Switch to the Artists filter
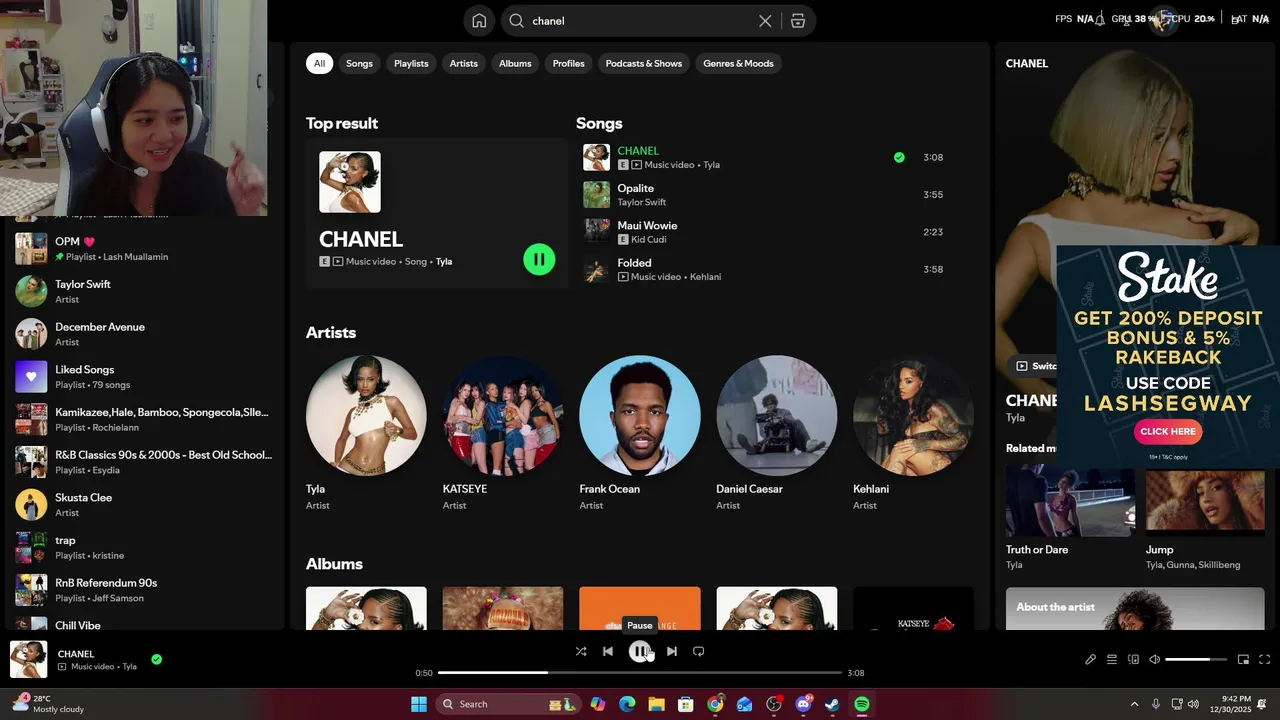Image resolution: width=1280 pixels, height=720 pixels. [463, 63]
